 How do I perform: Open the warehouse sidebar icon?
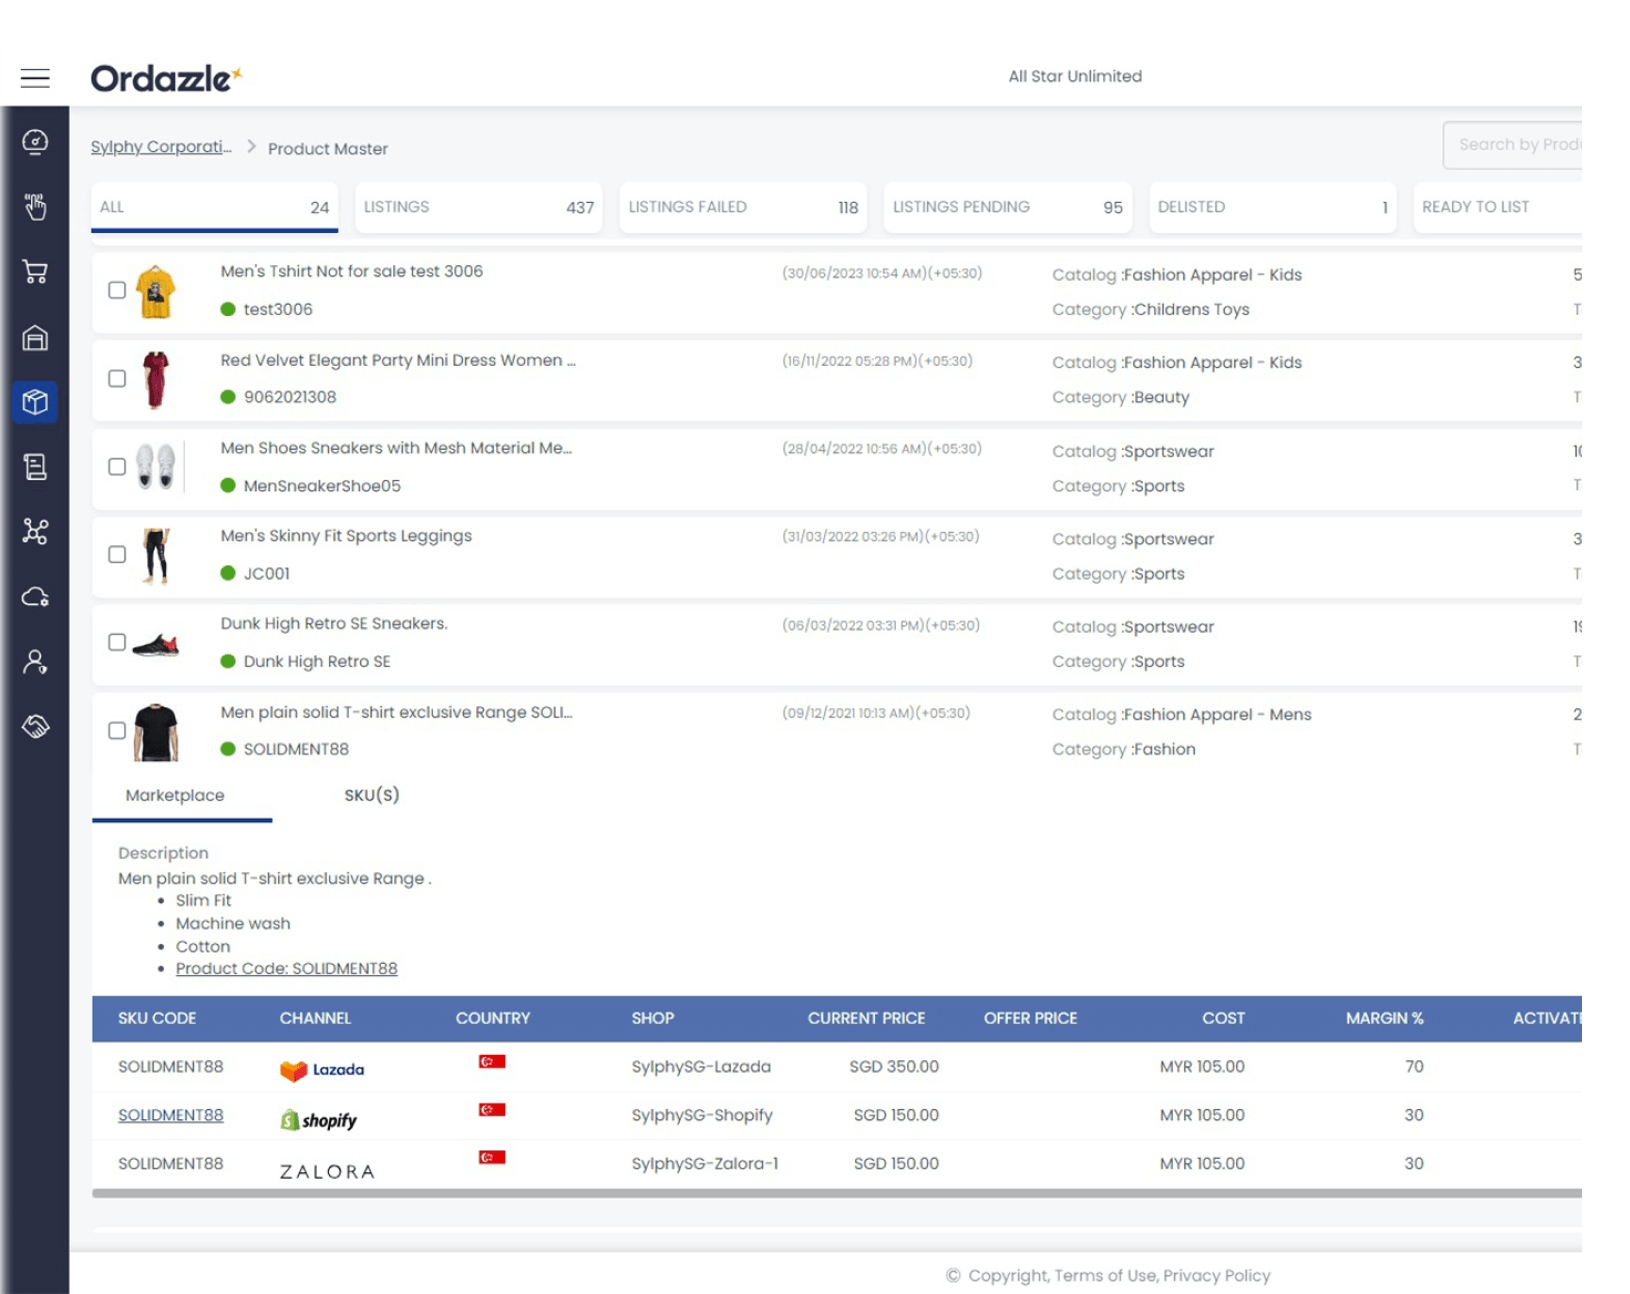(x=35, y=338)
